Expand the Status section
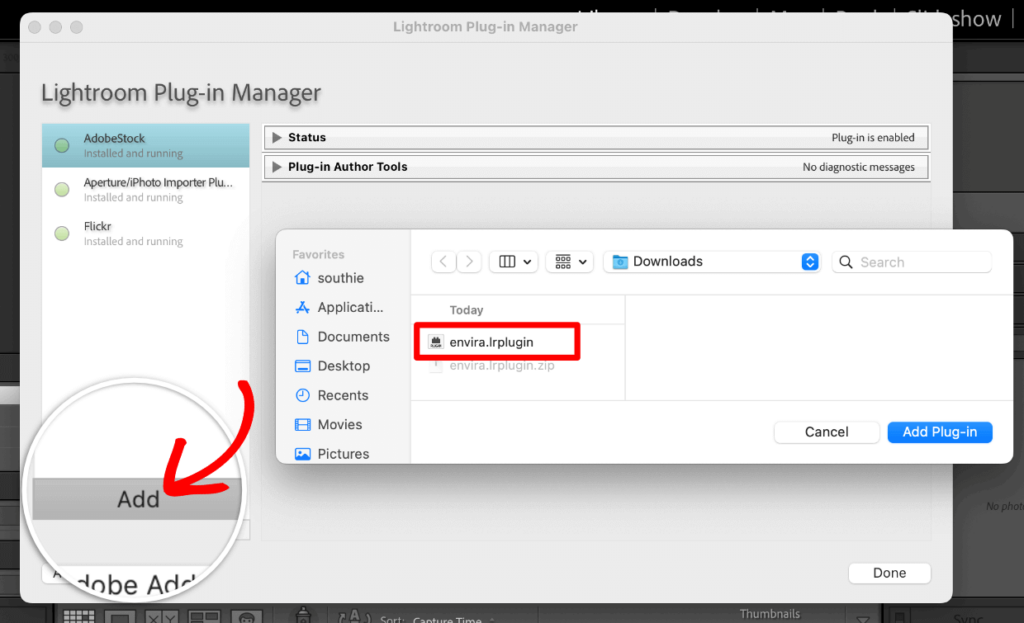Image resolution: width=1024 pixels, height=623 pixels. point(277,137)
